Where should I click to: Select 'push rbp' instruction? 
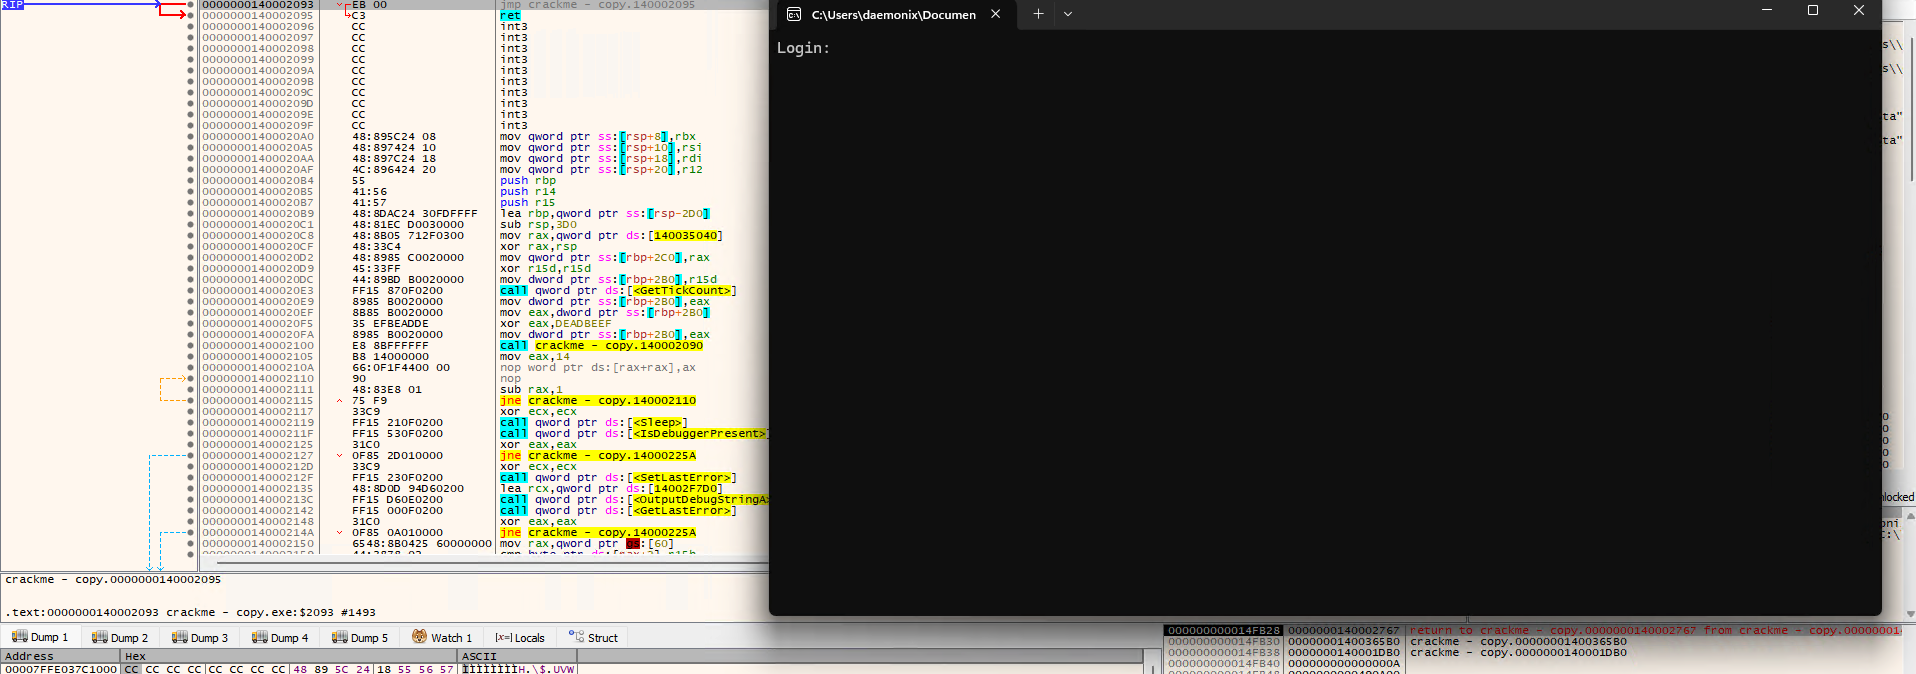[528, 181]
